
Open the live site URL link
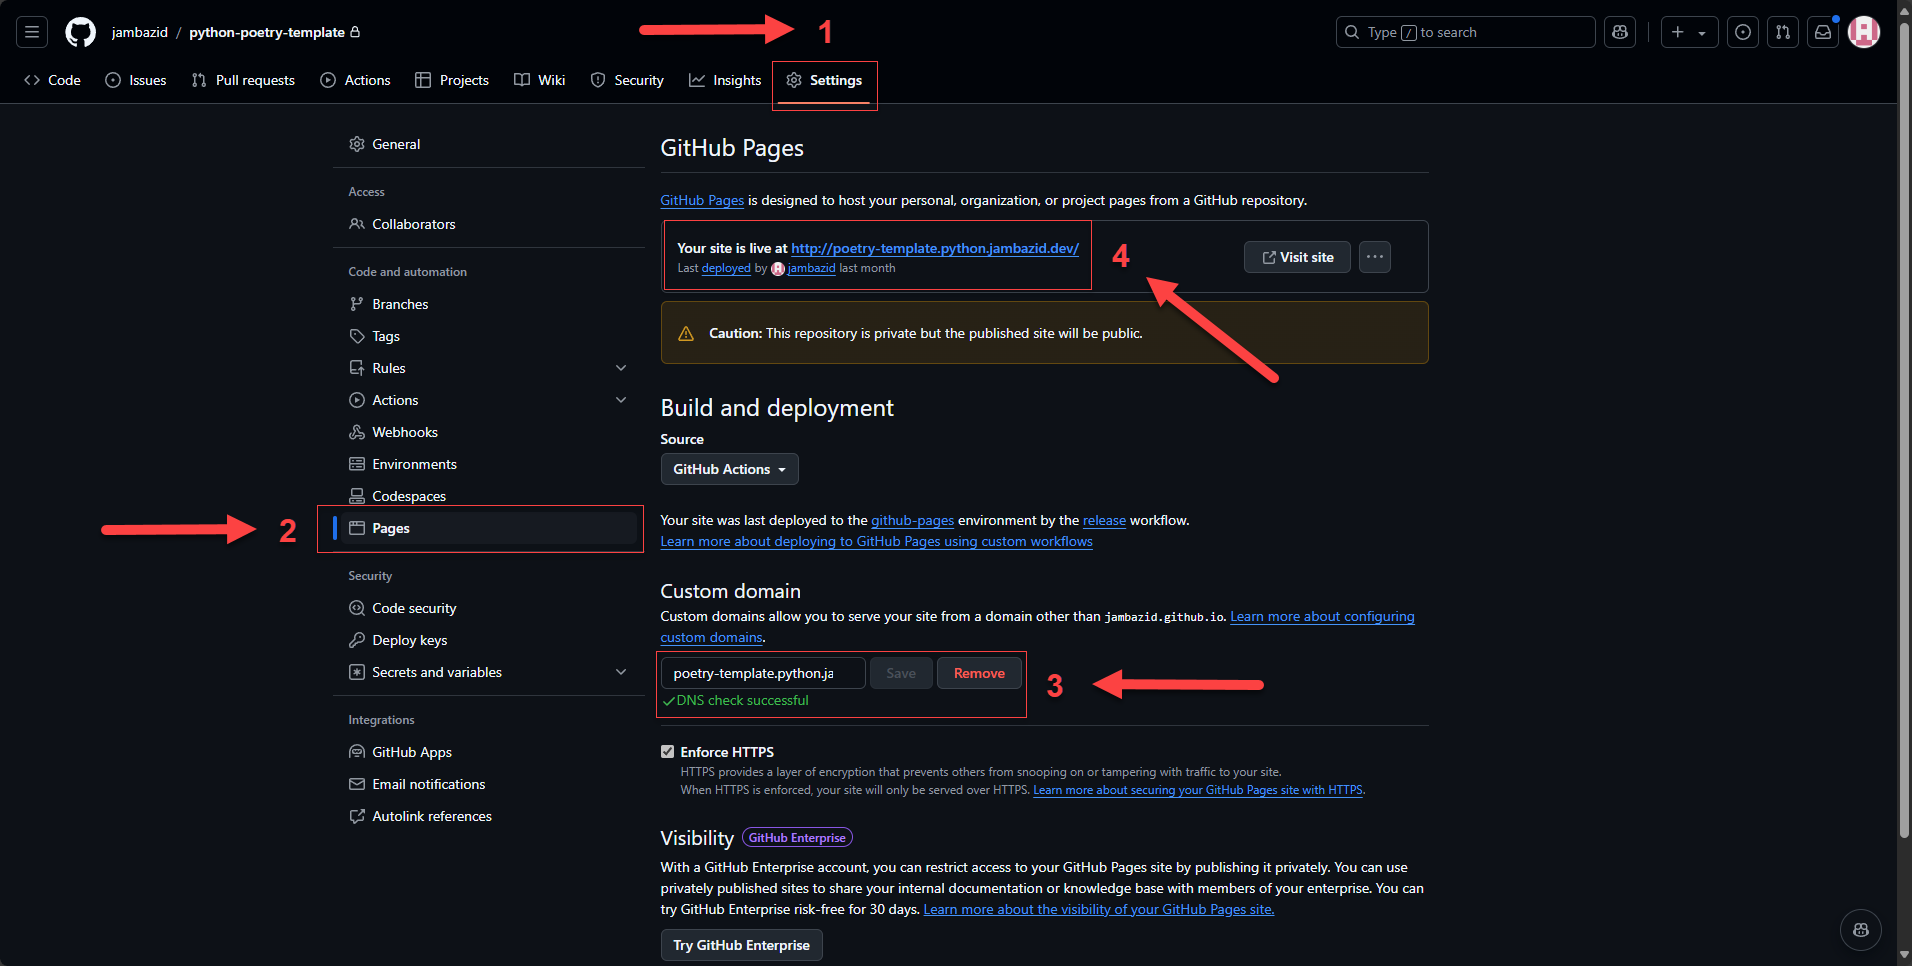(x=935, y=248)
